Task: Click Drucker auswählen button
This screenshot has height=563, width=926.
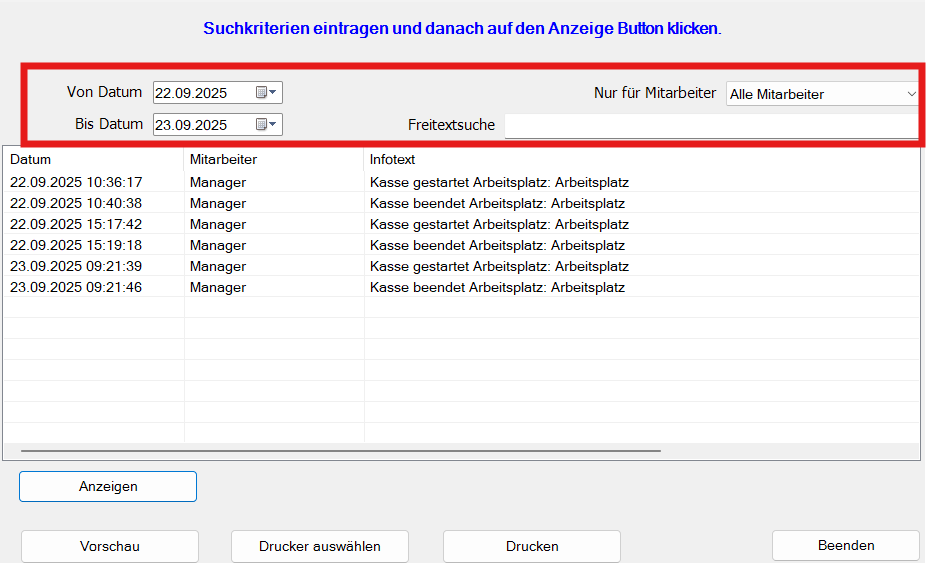Action: tap(319, 546)
